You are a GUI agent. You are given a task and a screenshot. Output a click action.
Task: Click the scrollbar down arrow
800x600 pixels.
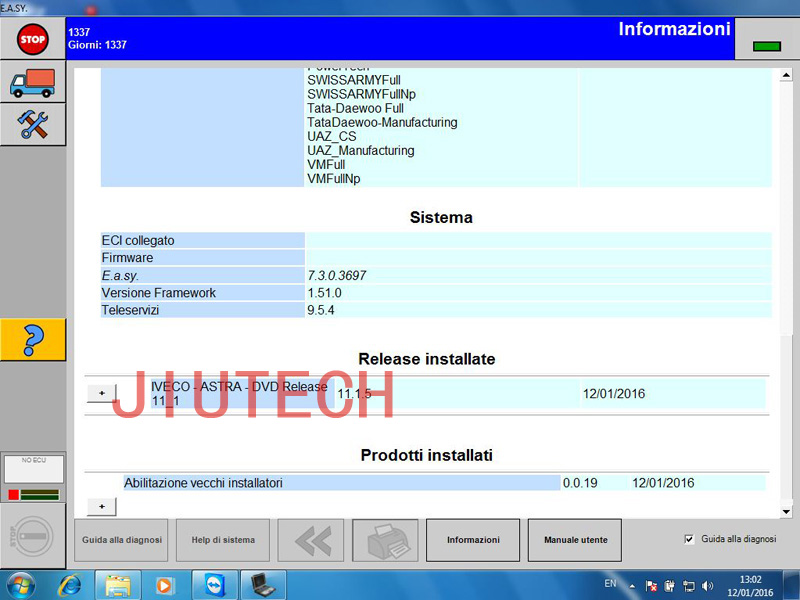pyautogui.click(x=786, y=511)
